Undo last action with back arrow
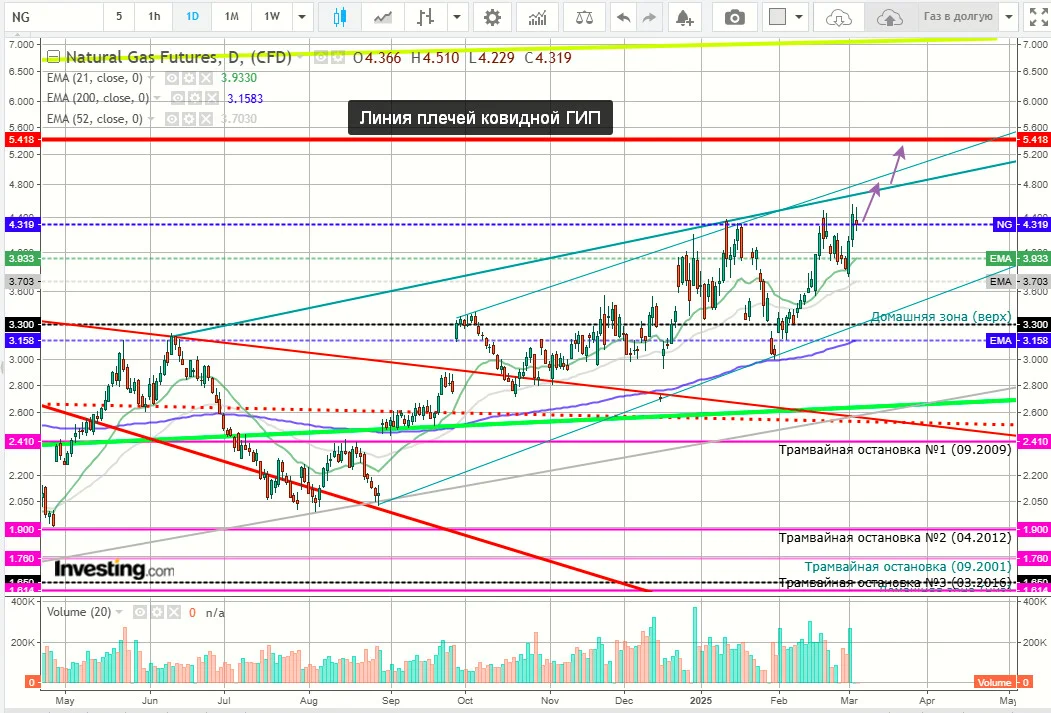This screenshot has width=1051, height=713. pyautogui.click(x=623, y=17)
